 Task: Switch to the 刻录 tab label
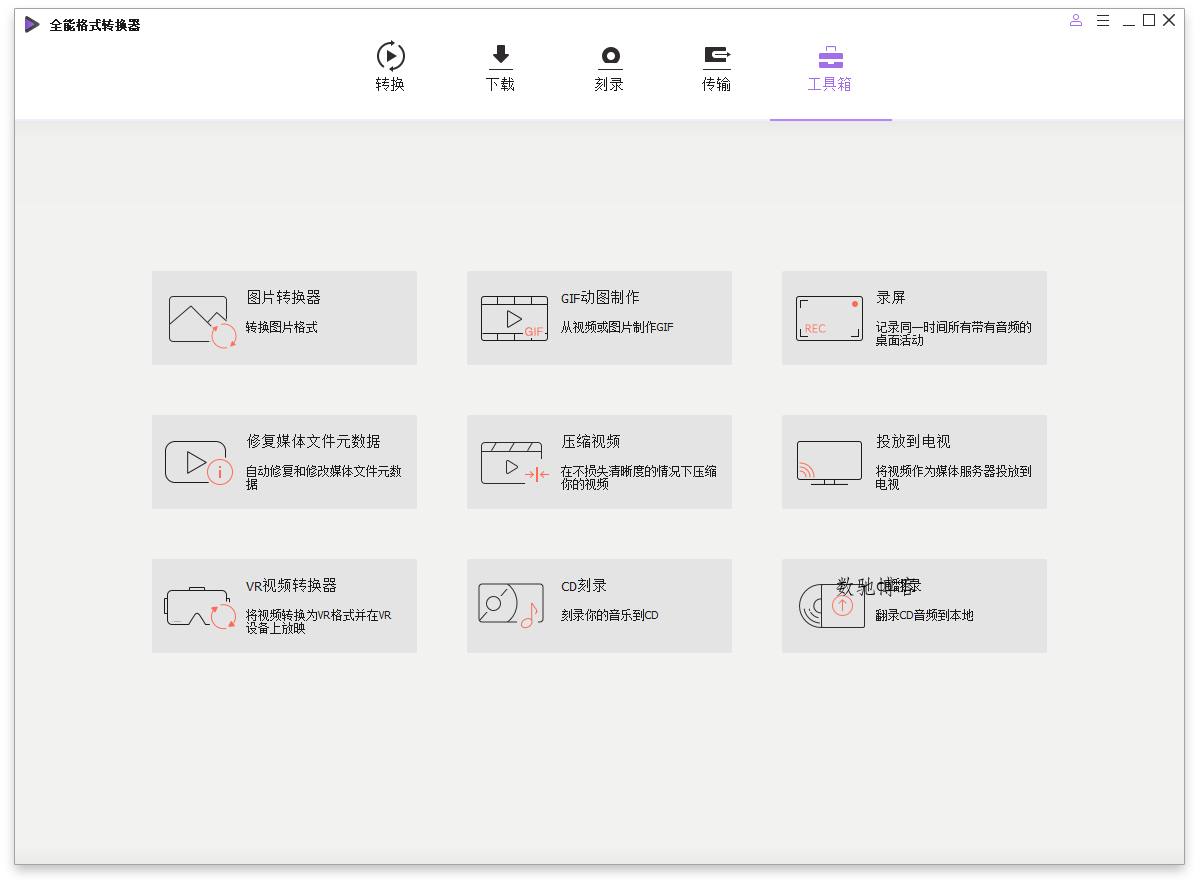[x=609, y=84]
